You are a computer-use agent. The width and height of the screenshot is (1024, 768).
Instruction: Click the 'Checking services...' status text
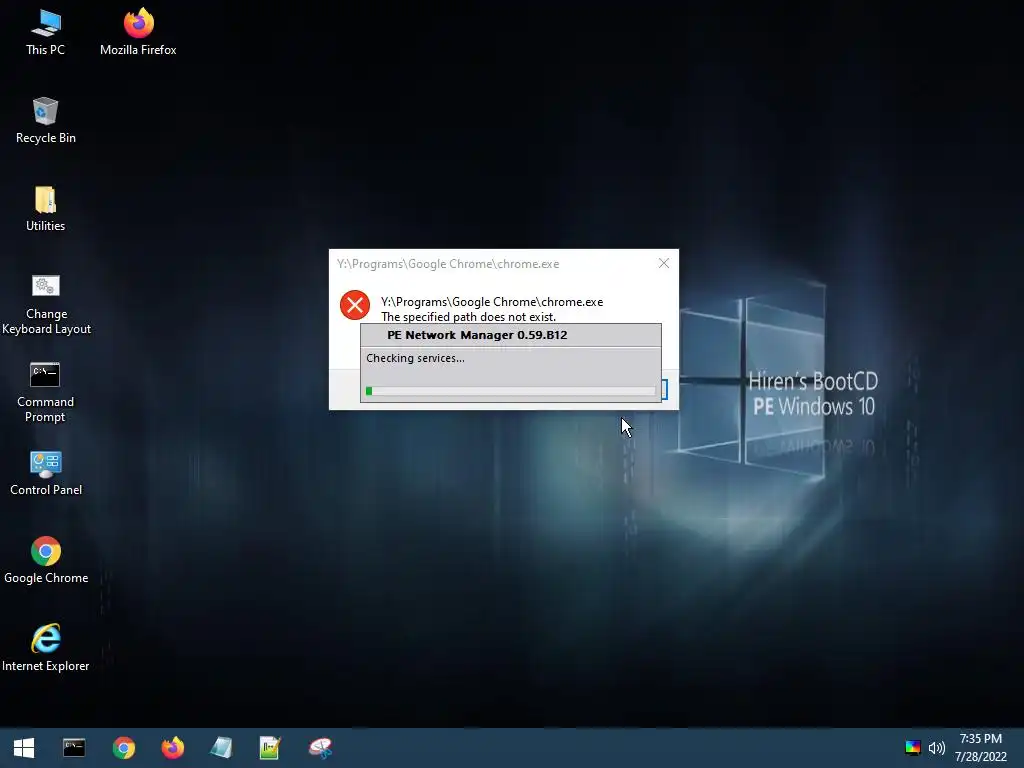coord(415,358)
